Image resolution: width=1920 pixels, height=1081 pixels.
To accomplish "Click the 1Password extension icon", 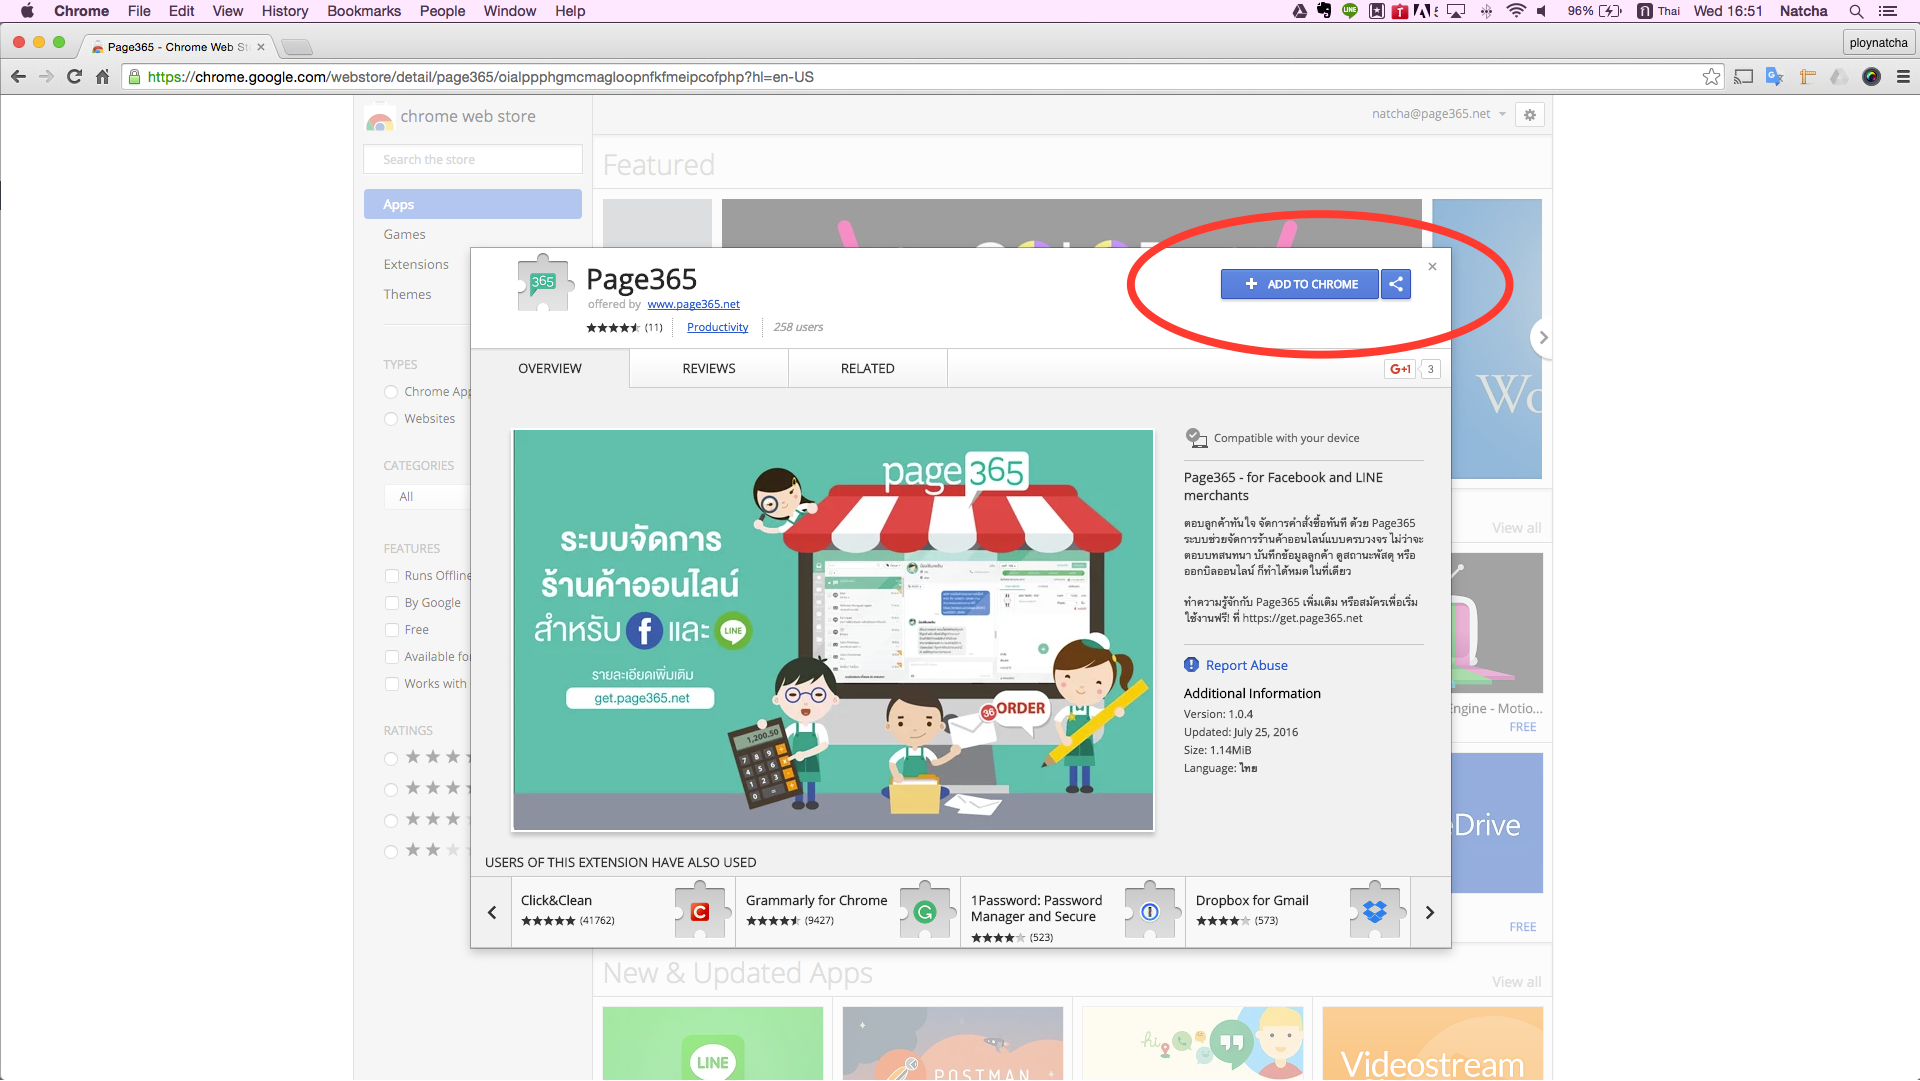I will coord(1150,911).
